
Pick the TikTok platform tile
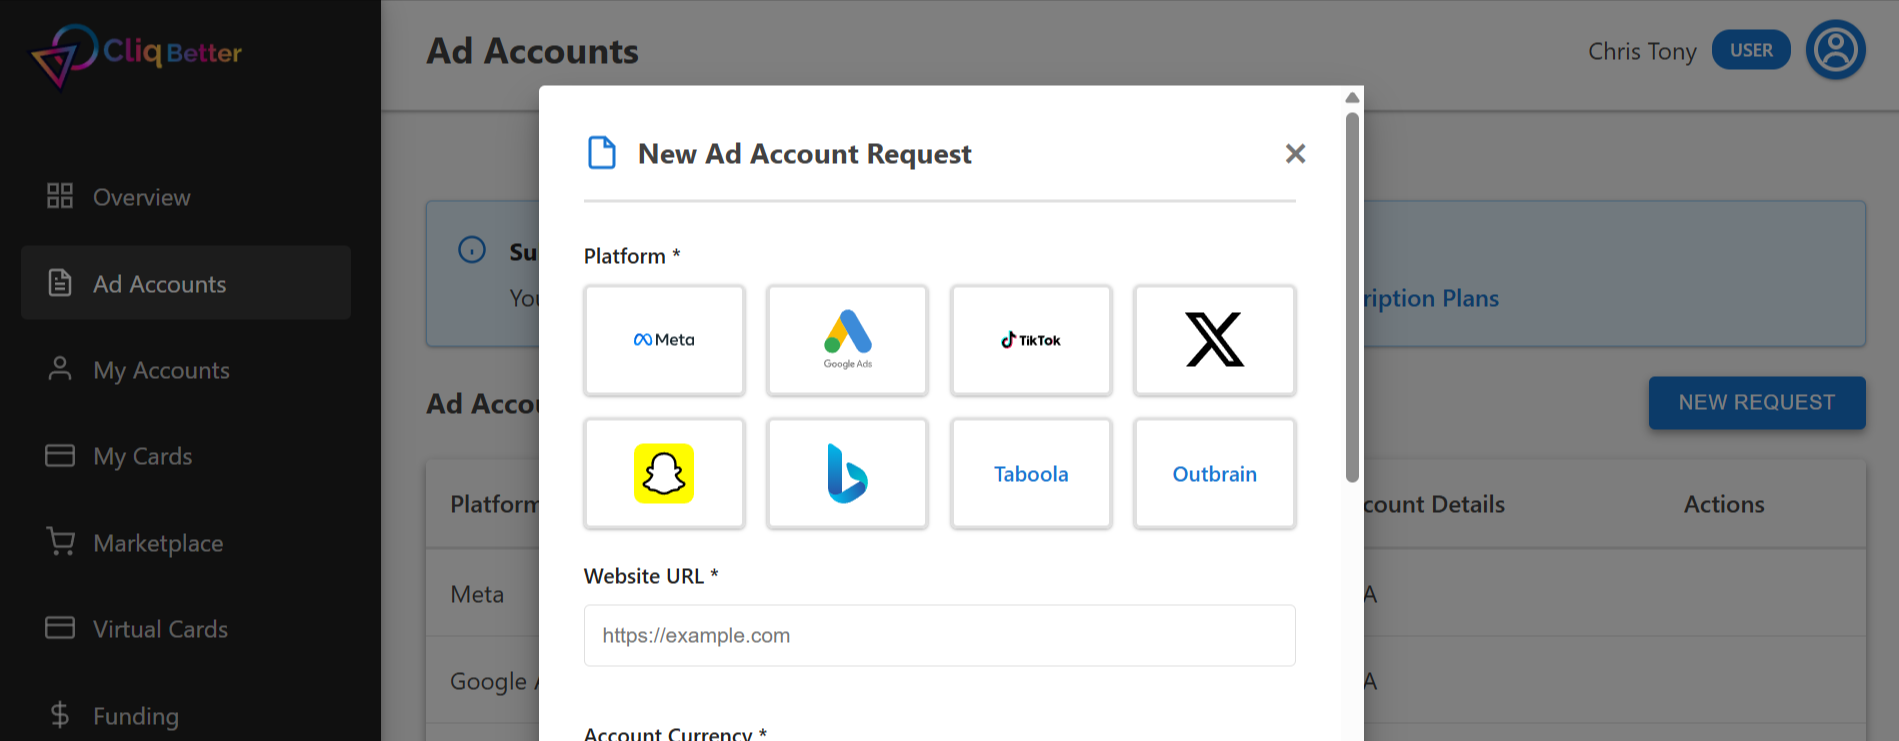1031,340
